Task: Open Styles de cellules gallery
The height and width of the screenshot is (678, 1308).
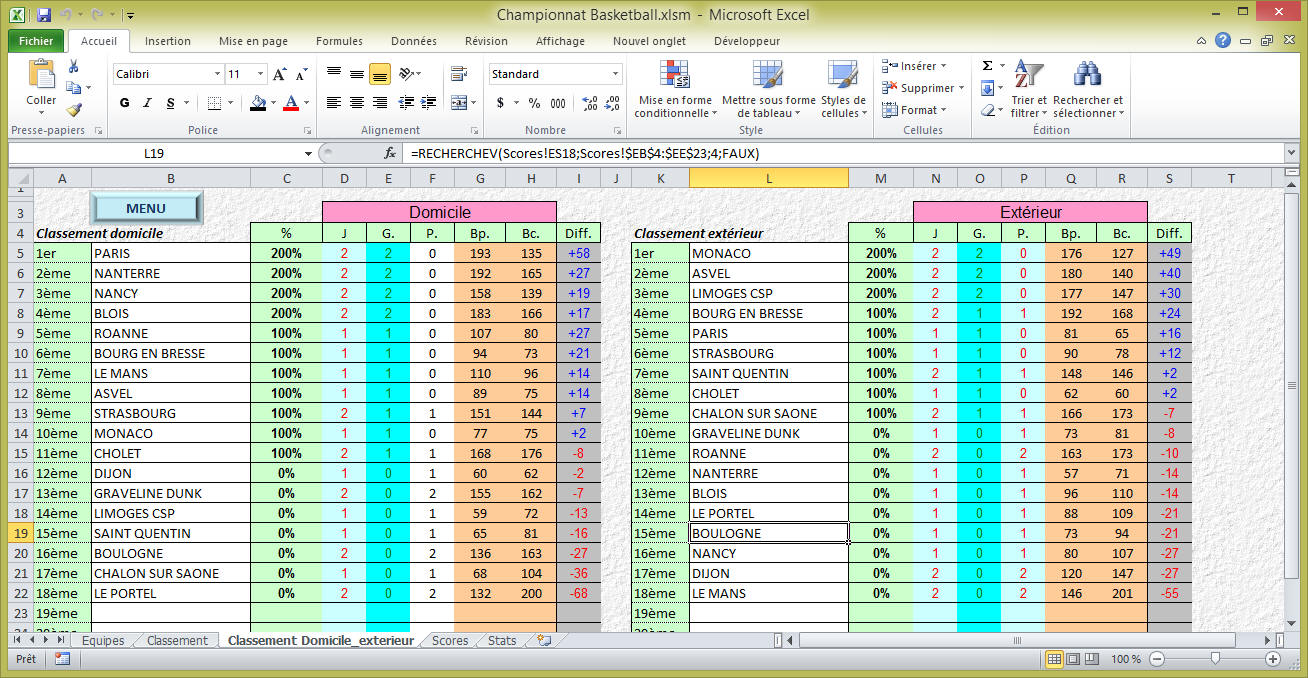Action: pos(843,89)
